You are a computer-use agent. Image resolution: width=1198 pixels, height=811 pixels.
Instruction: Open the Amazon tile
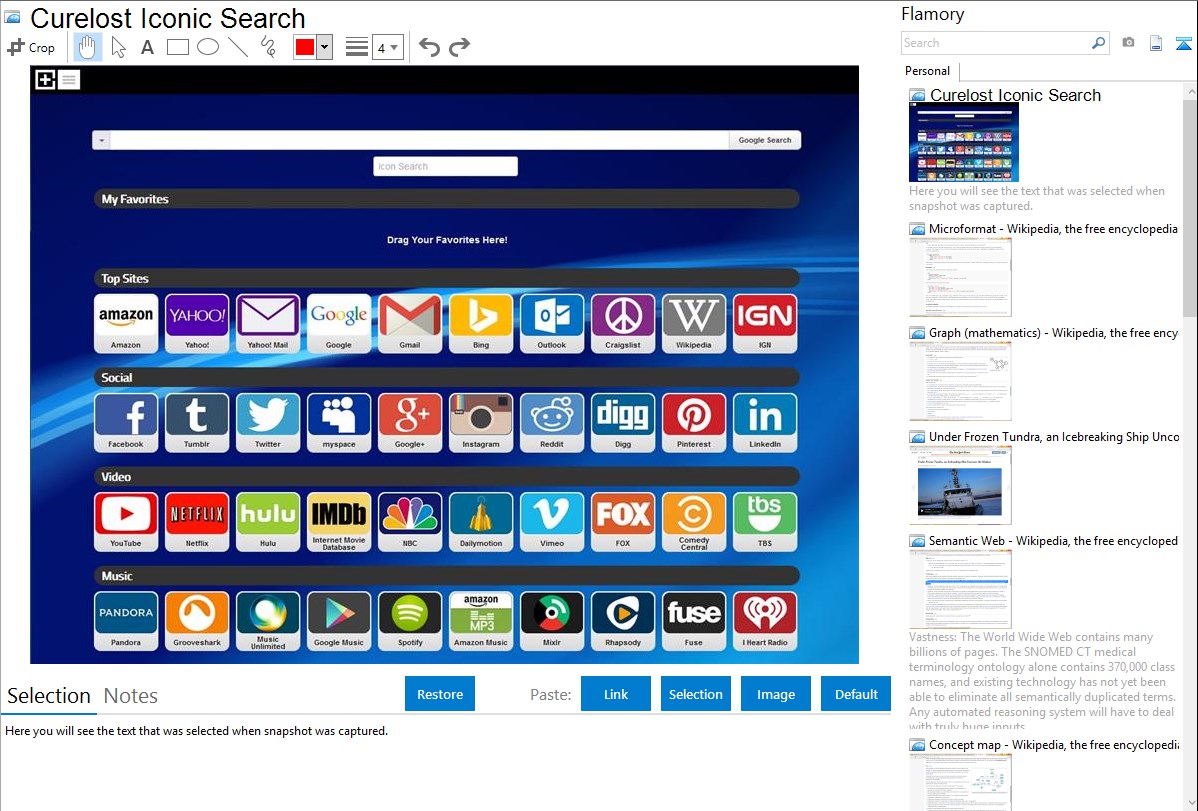click(126, 323)
